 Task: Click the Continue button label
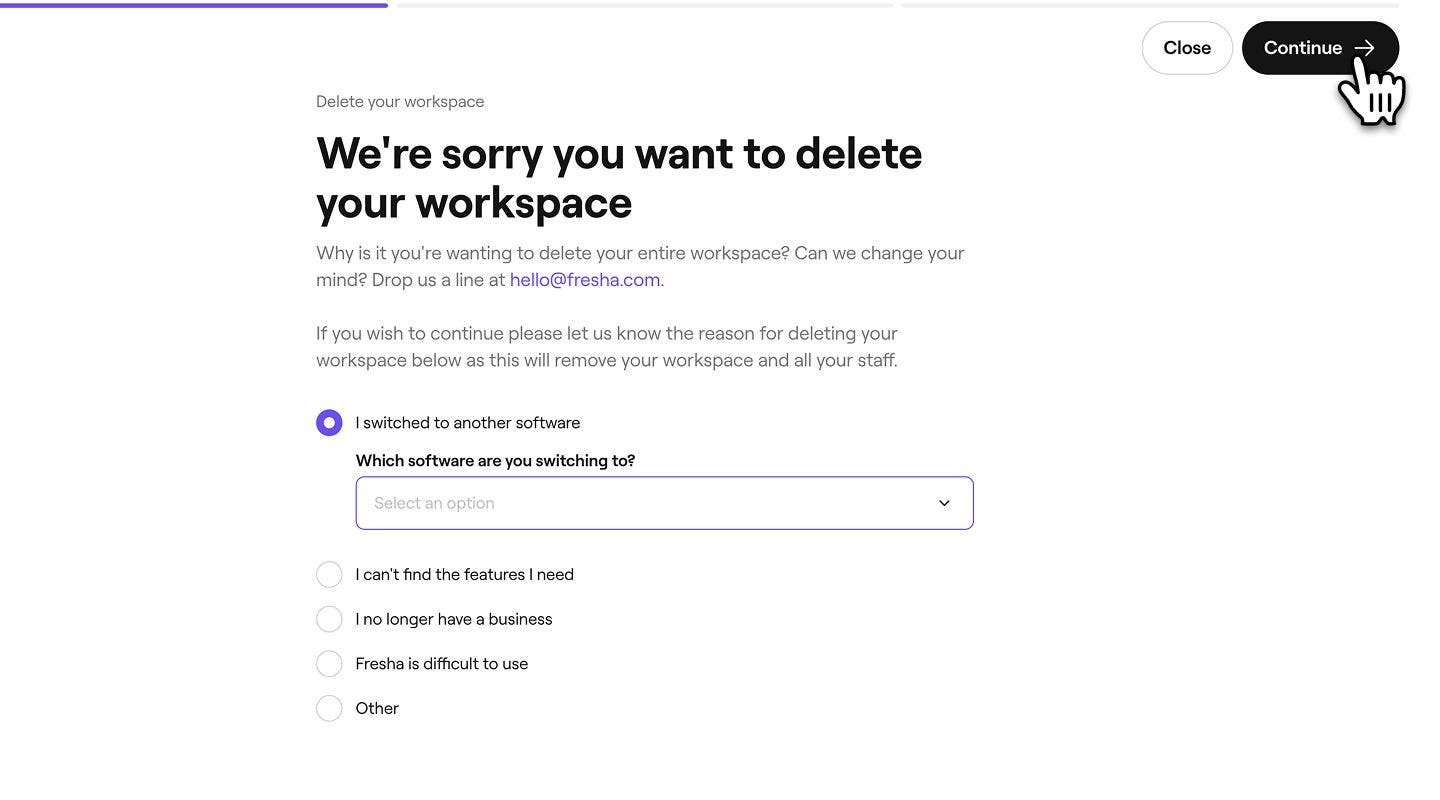pyautogui.click(x=1302, y=48)
